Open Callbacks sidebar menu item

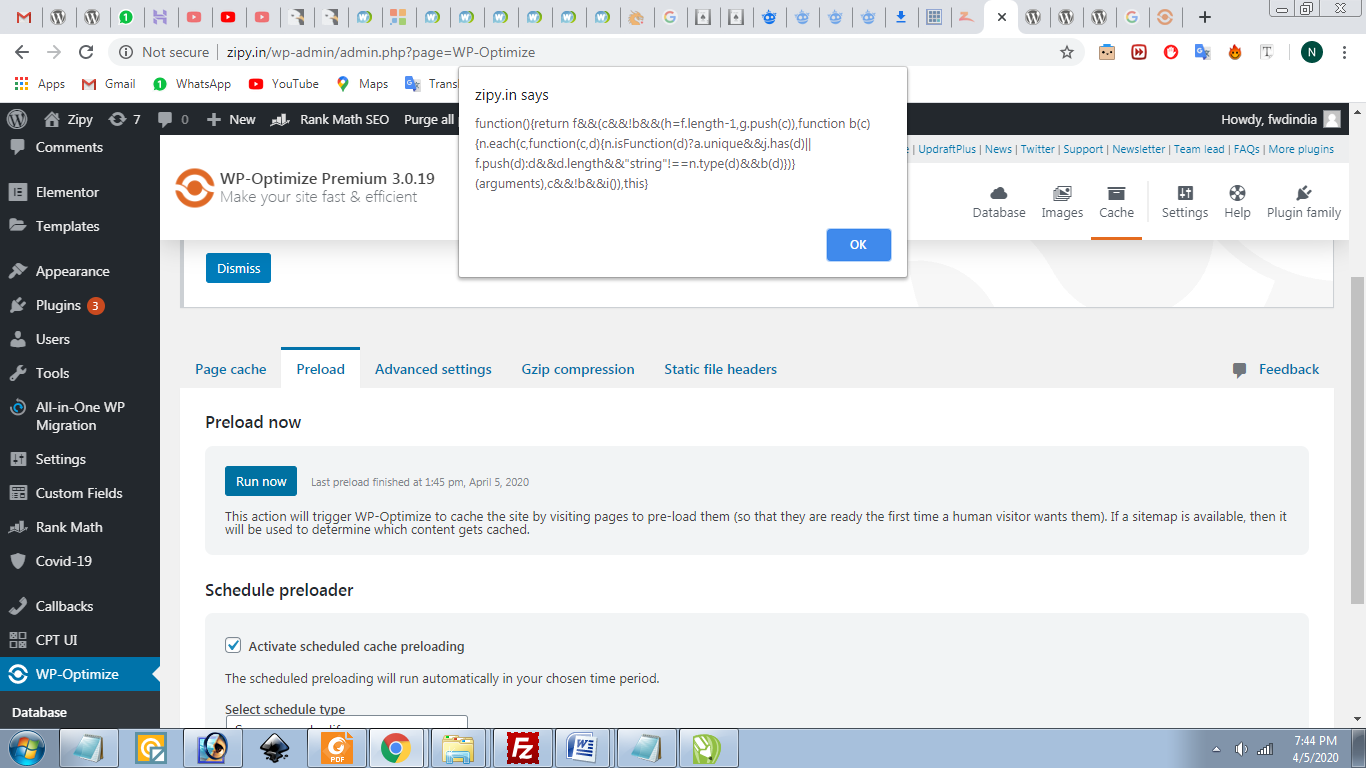tap(80, 606)
